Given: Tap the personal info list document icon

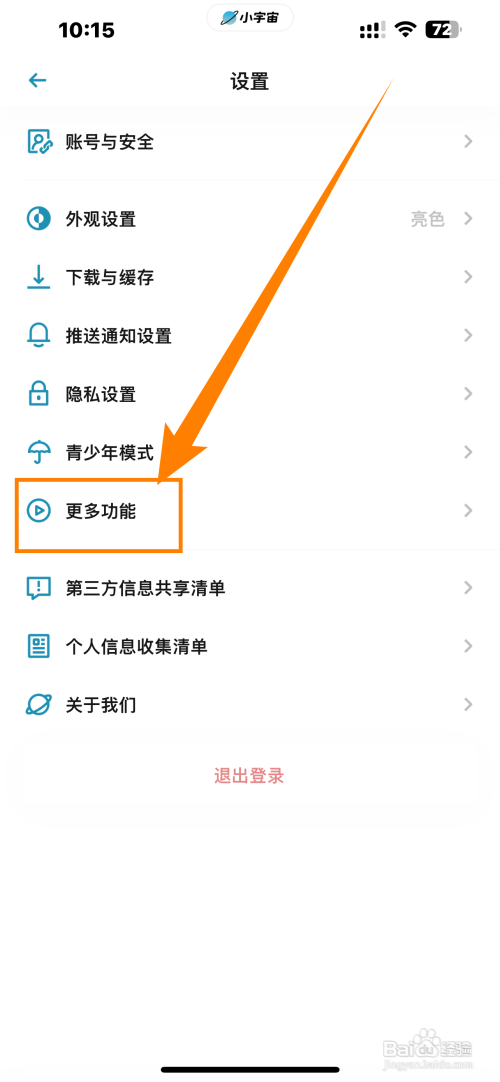Looking at the screenshot, I should click(39, 647).
